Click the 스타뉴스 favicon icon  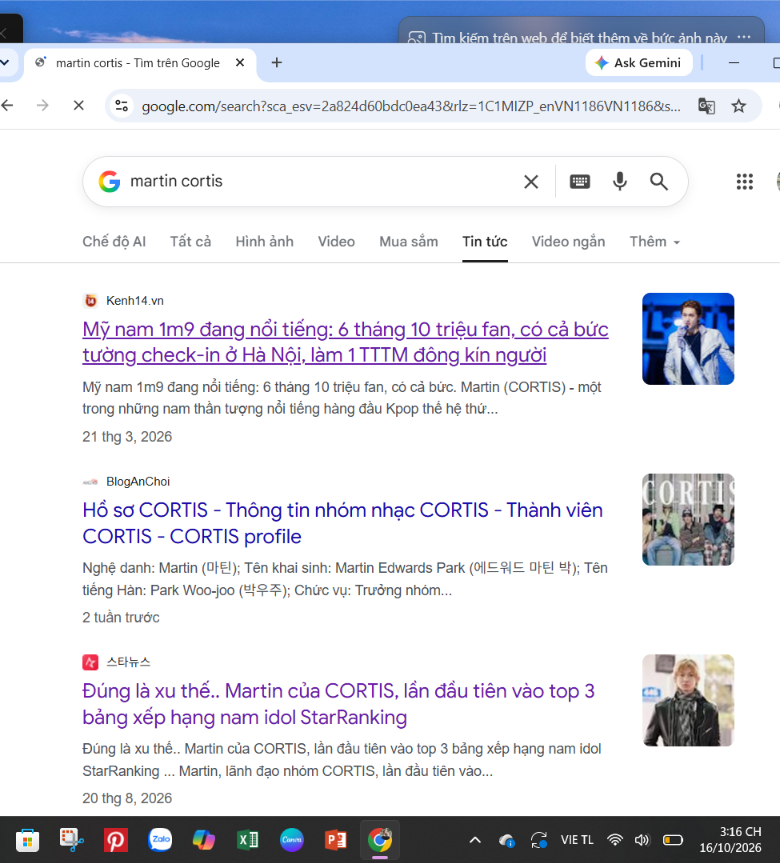(x=90, y=662)
